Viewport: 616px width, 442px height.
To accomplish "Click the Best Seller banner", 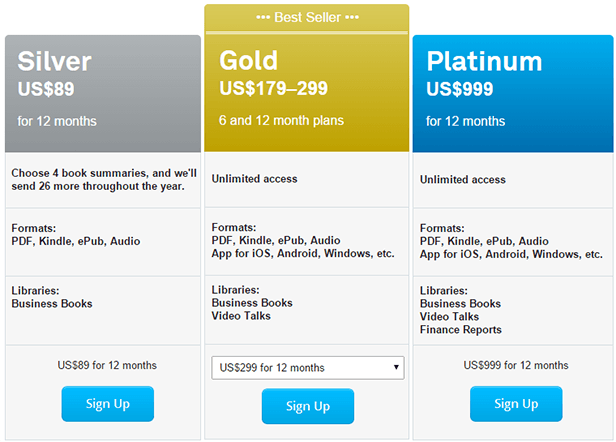I will (x=307, y=18).
